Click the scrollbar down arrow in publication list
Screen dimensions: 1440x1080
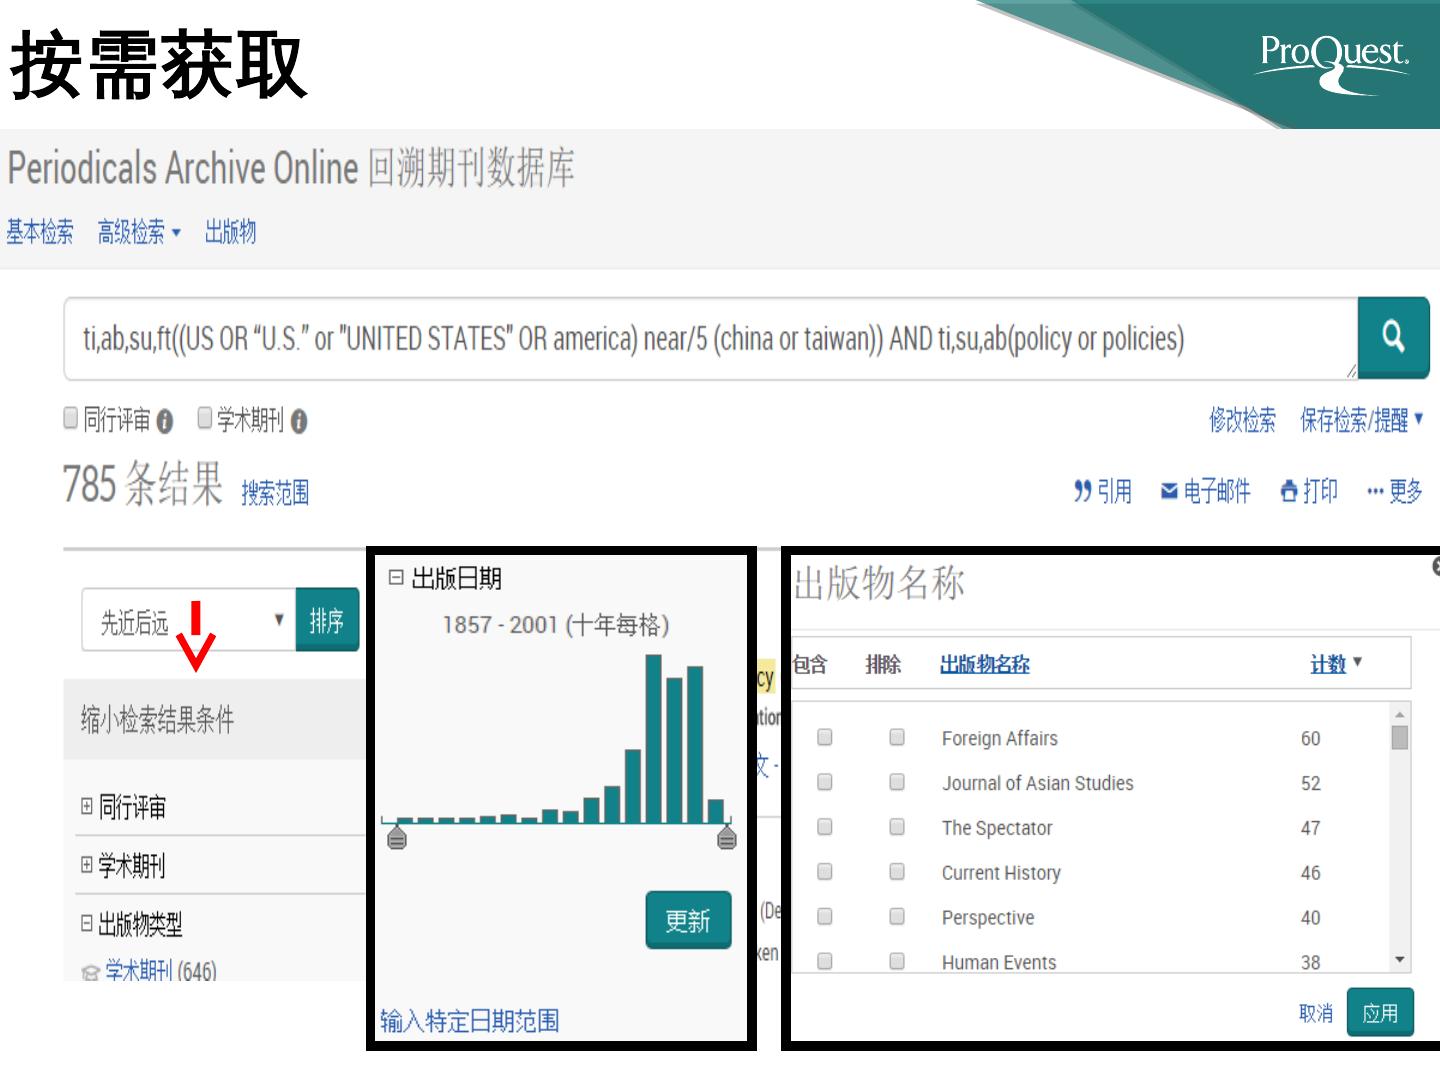[1400, 960]
